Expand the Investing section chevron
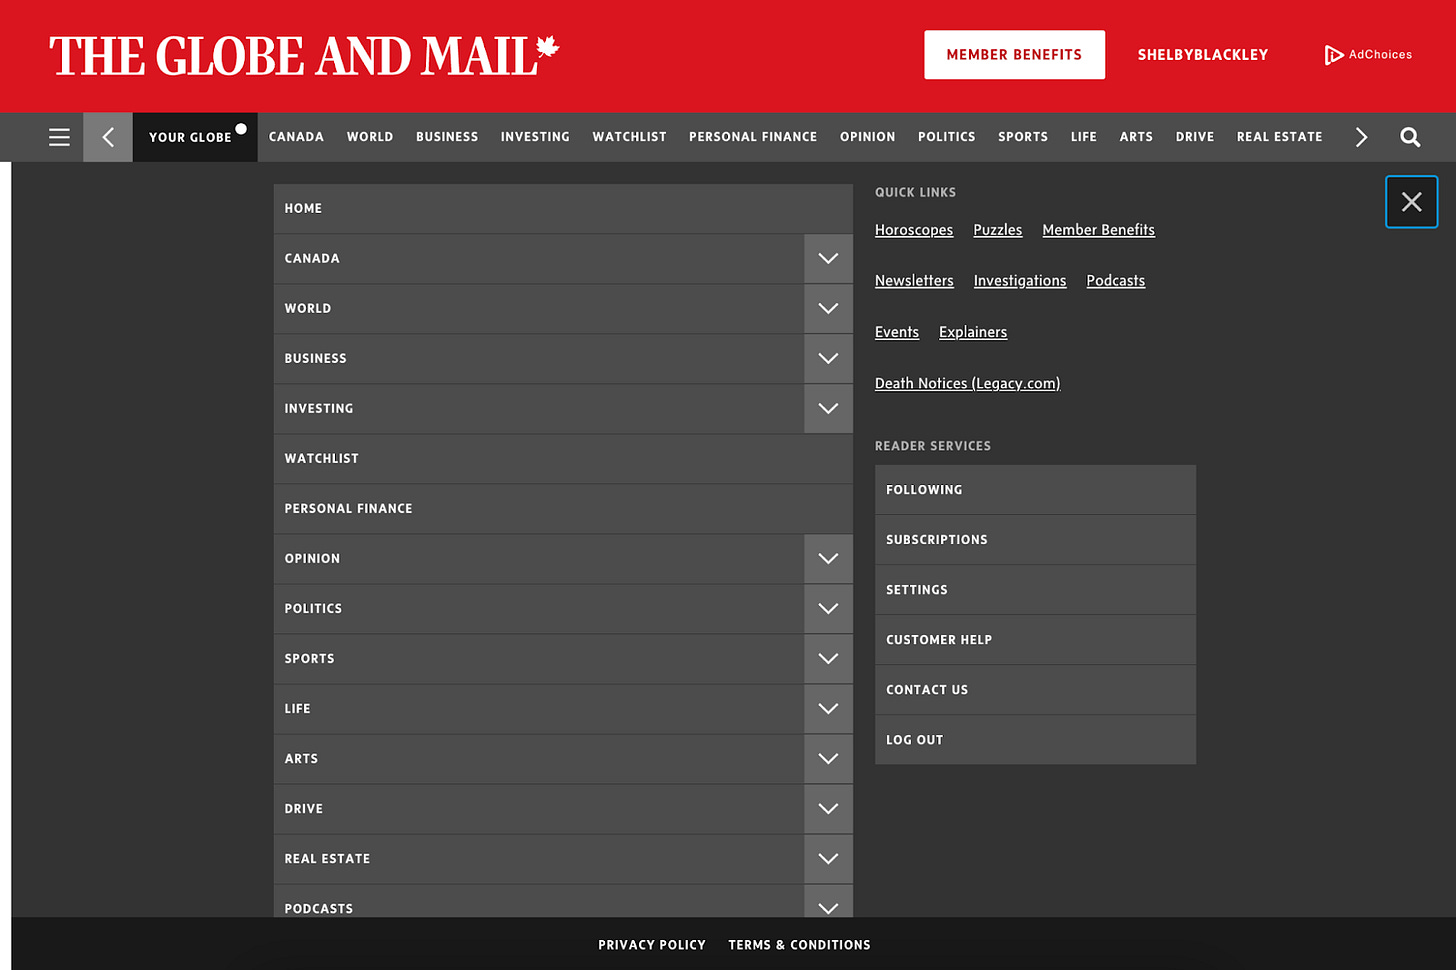Image resolution: width=1456 pixels, height=970 pixels. [x=828, y=408]
